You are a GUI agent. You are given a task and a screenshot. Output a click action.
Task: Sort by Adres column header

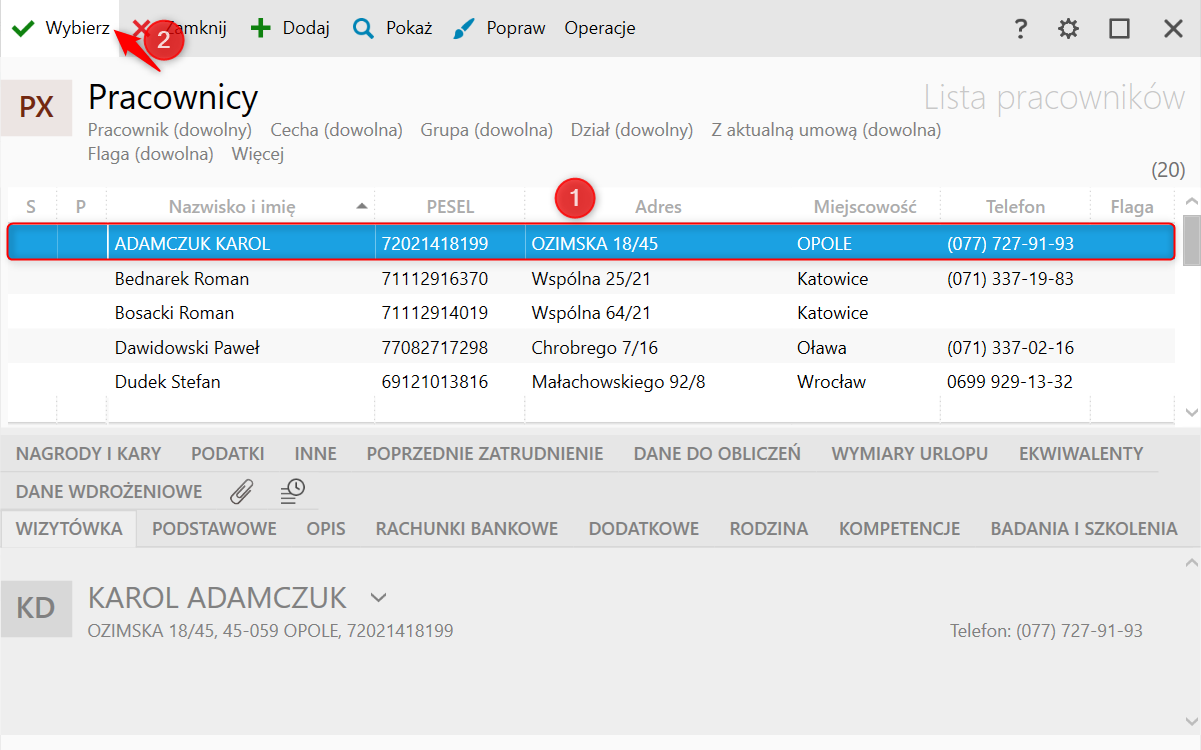(x=658, y=207)
